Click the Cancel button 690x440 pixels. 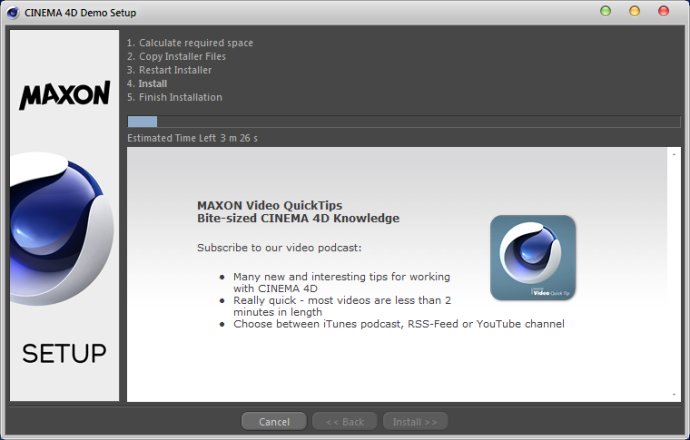[274, 422]
